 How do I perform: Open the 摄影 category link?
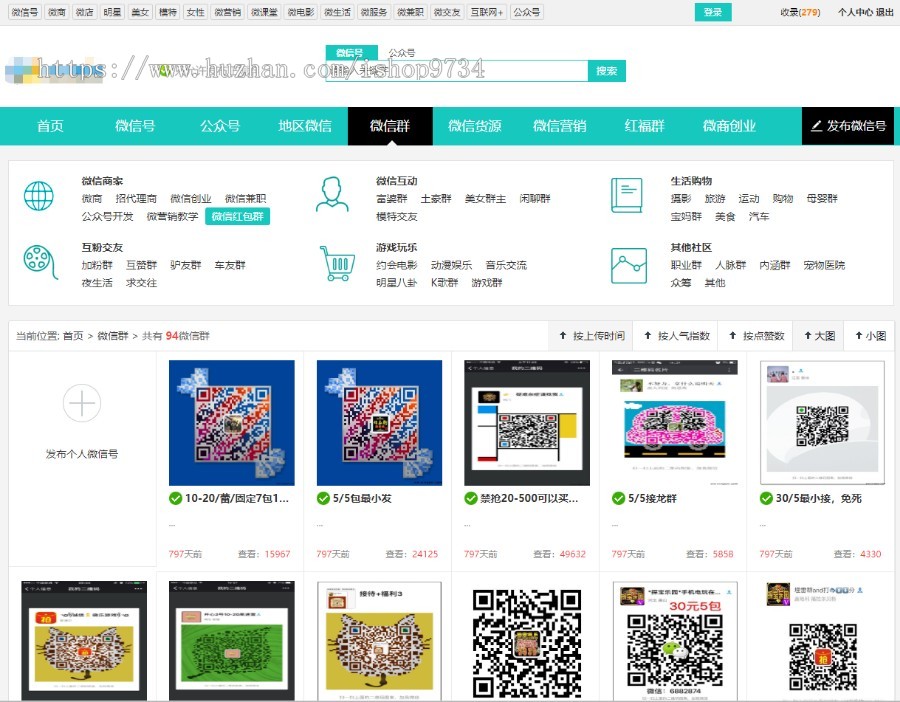click(x=681, y=199)
